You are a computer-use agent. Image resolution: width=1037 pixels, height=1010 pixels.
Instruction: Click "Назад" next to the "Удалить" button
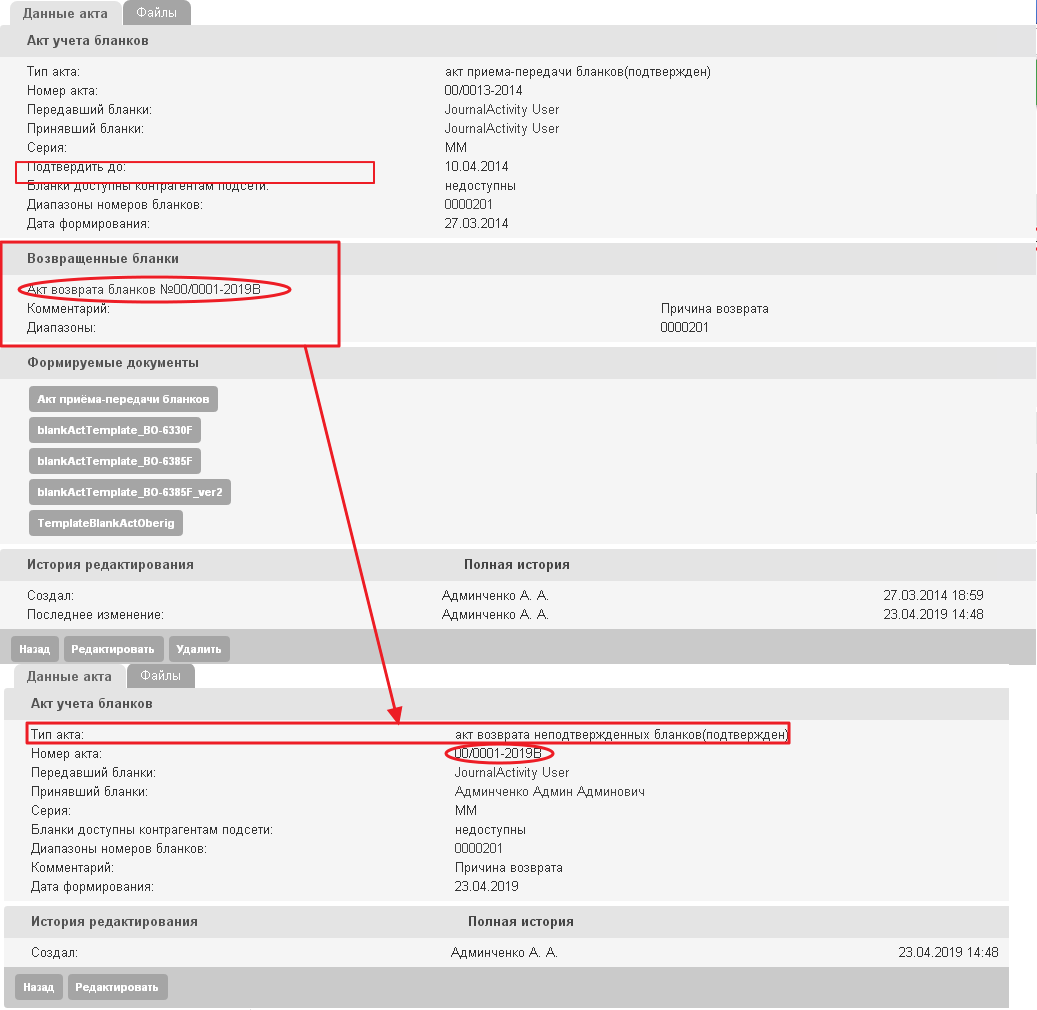[x=34, y=649]
